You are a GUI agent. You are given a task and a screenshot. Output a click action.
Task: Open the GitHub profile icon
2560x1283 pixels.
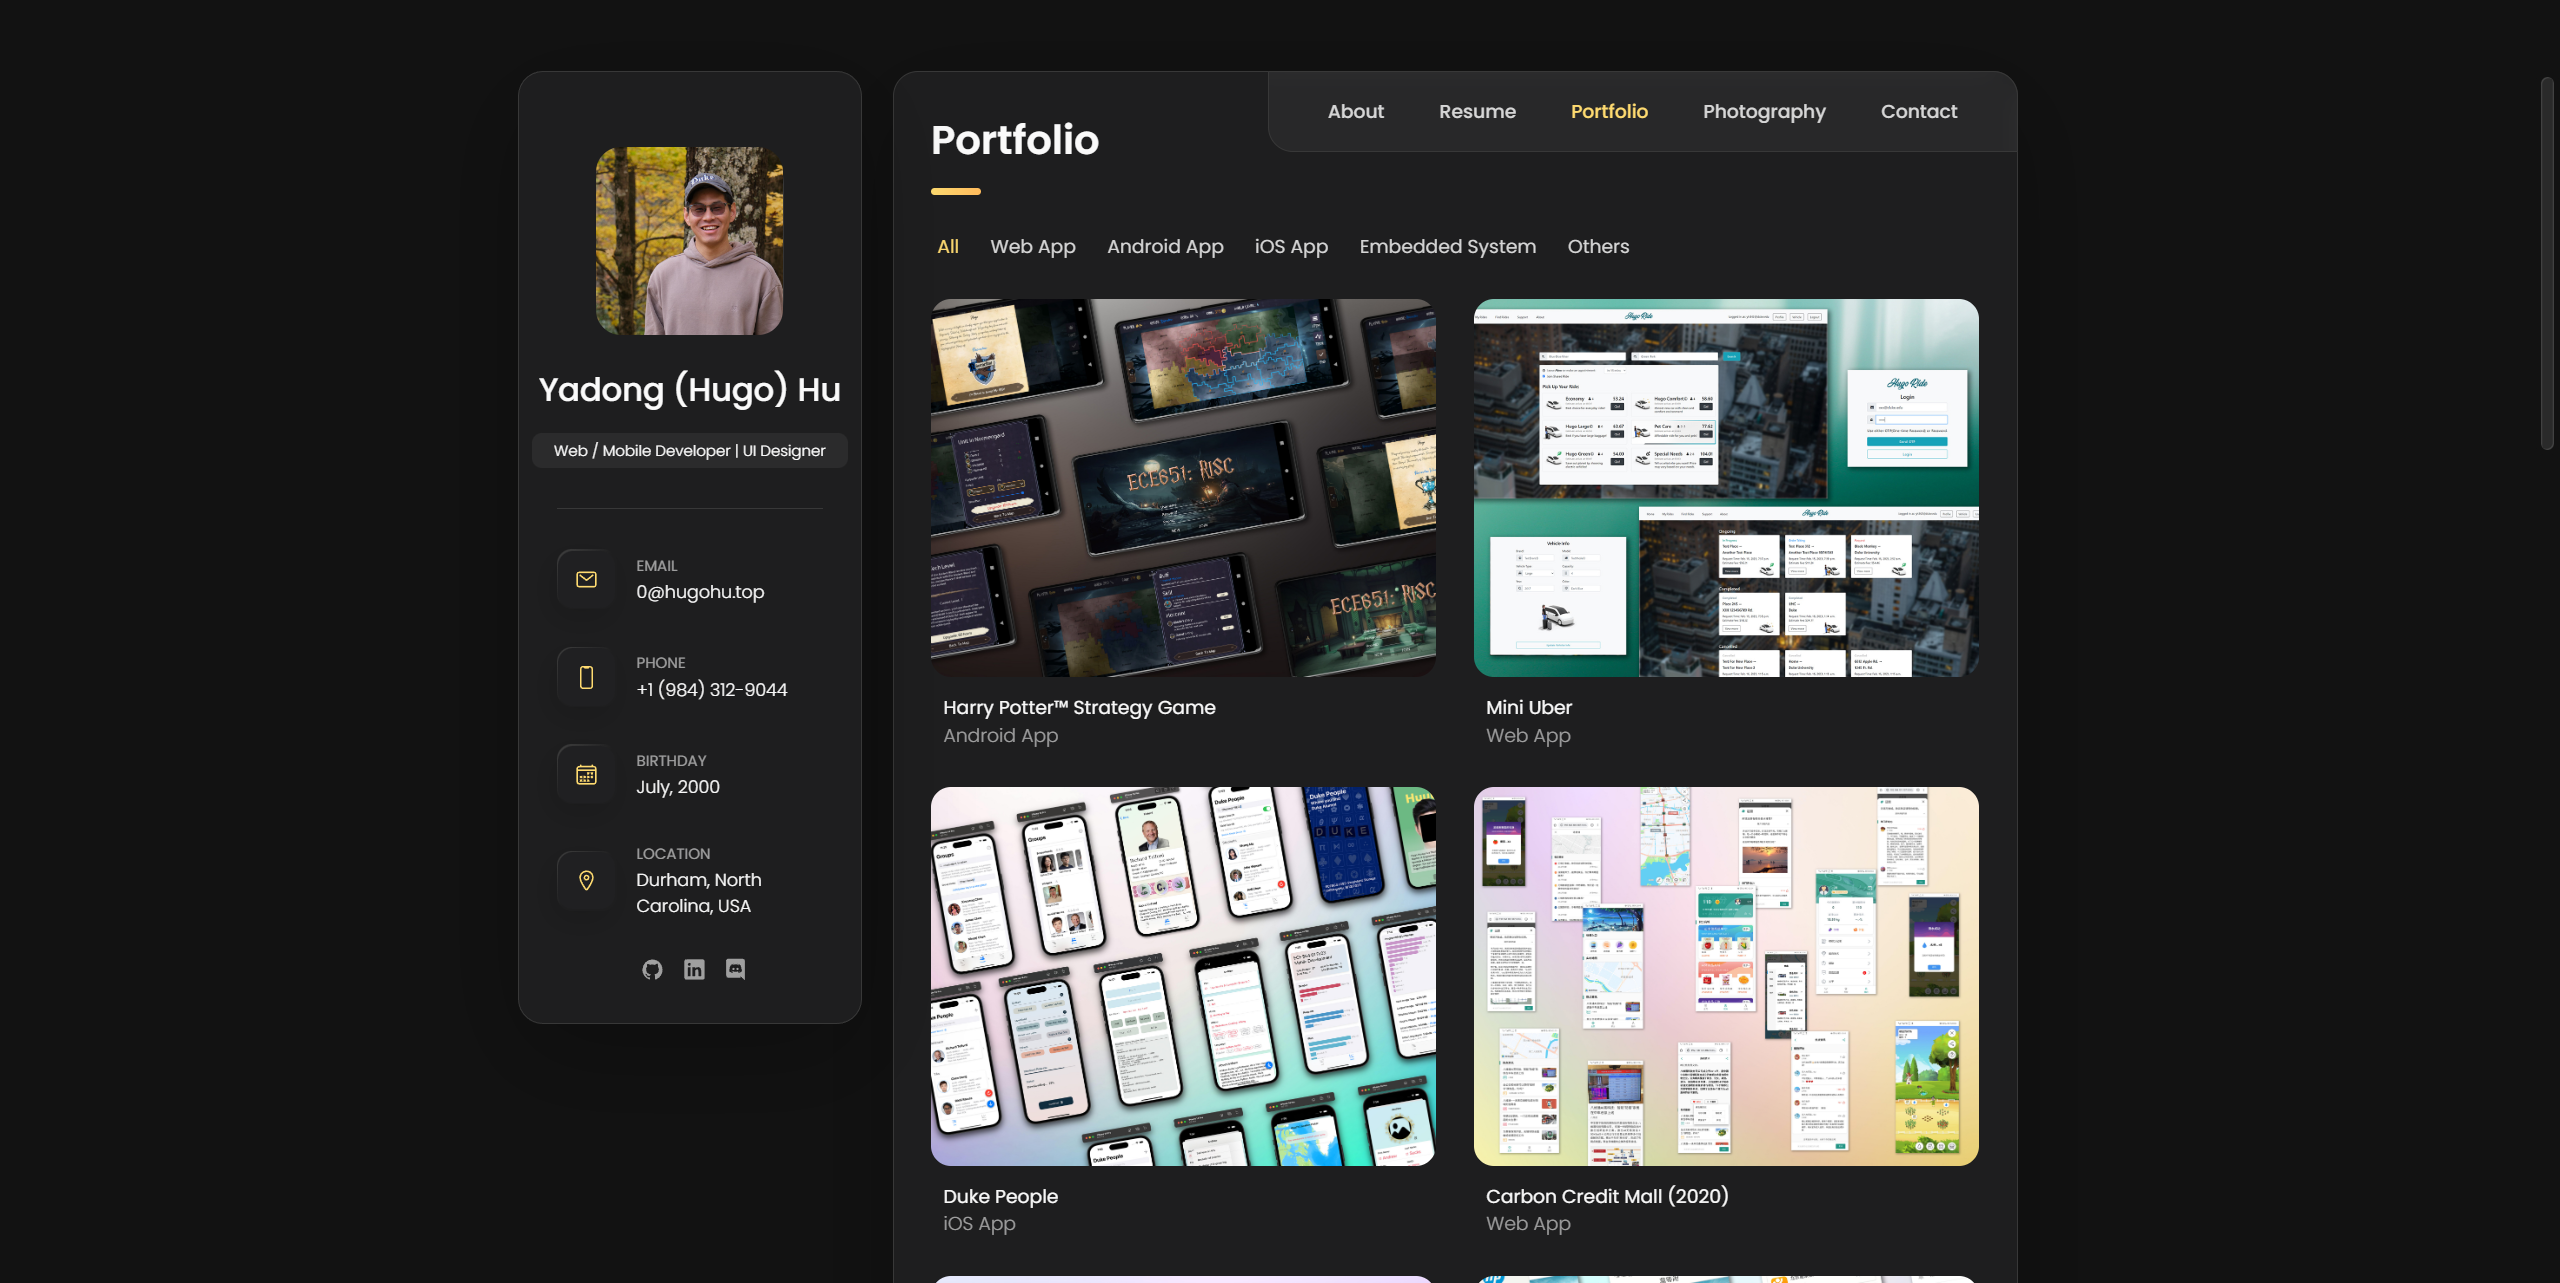[x=652, y=969]
